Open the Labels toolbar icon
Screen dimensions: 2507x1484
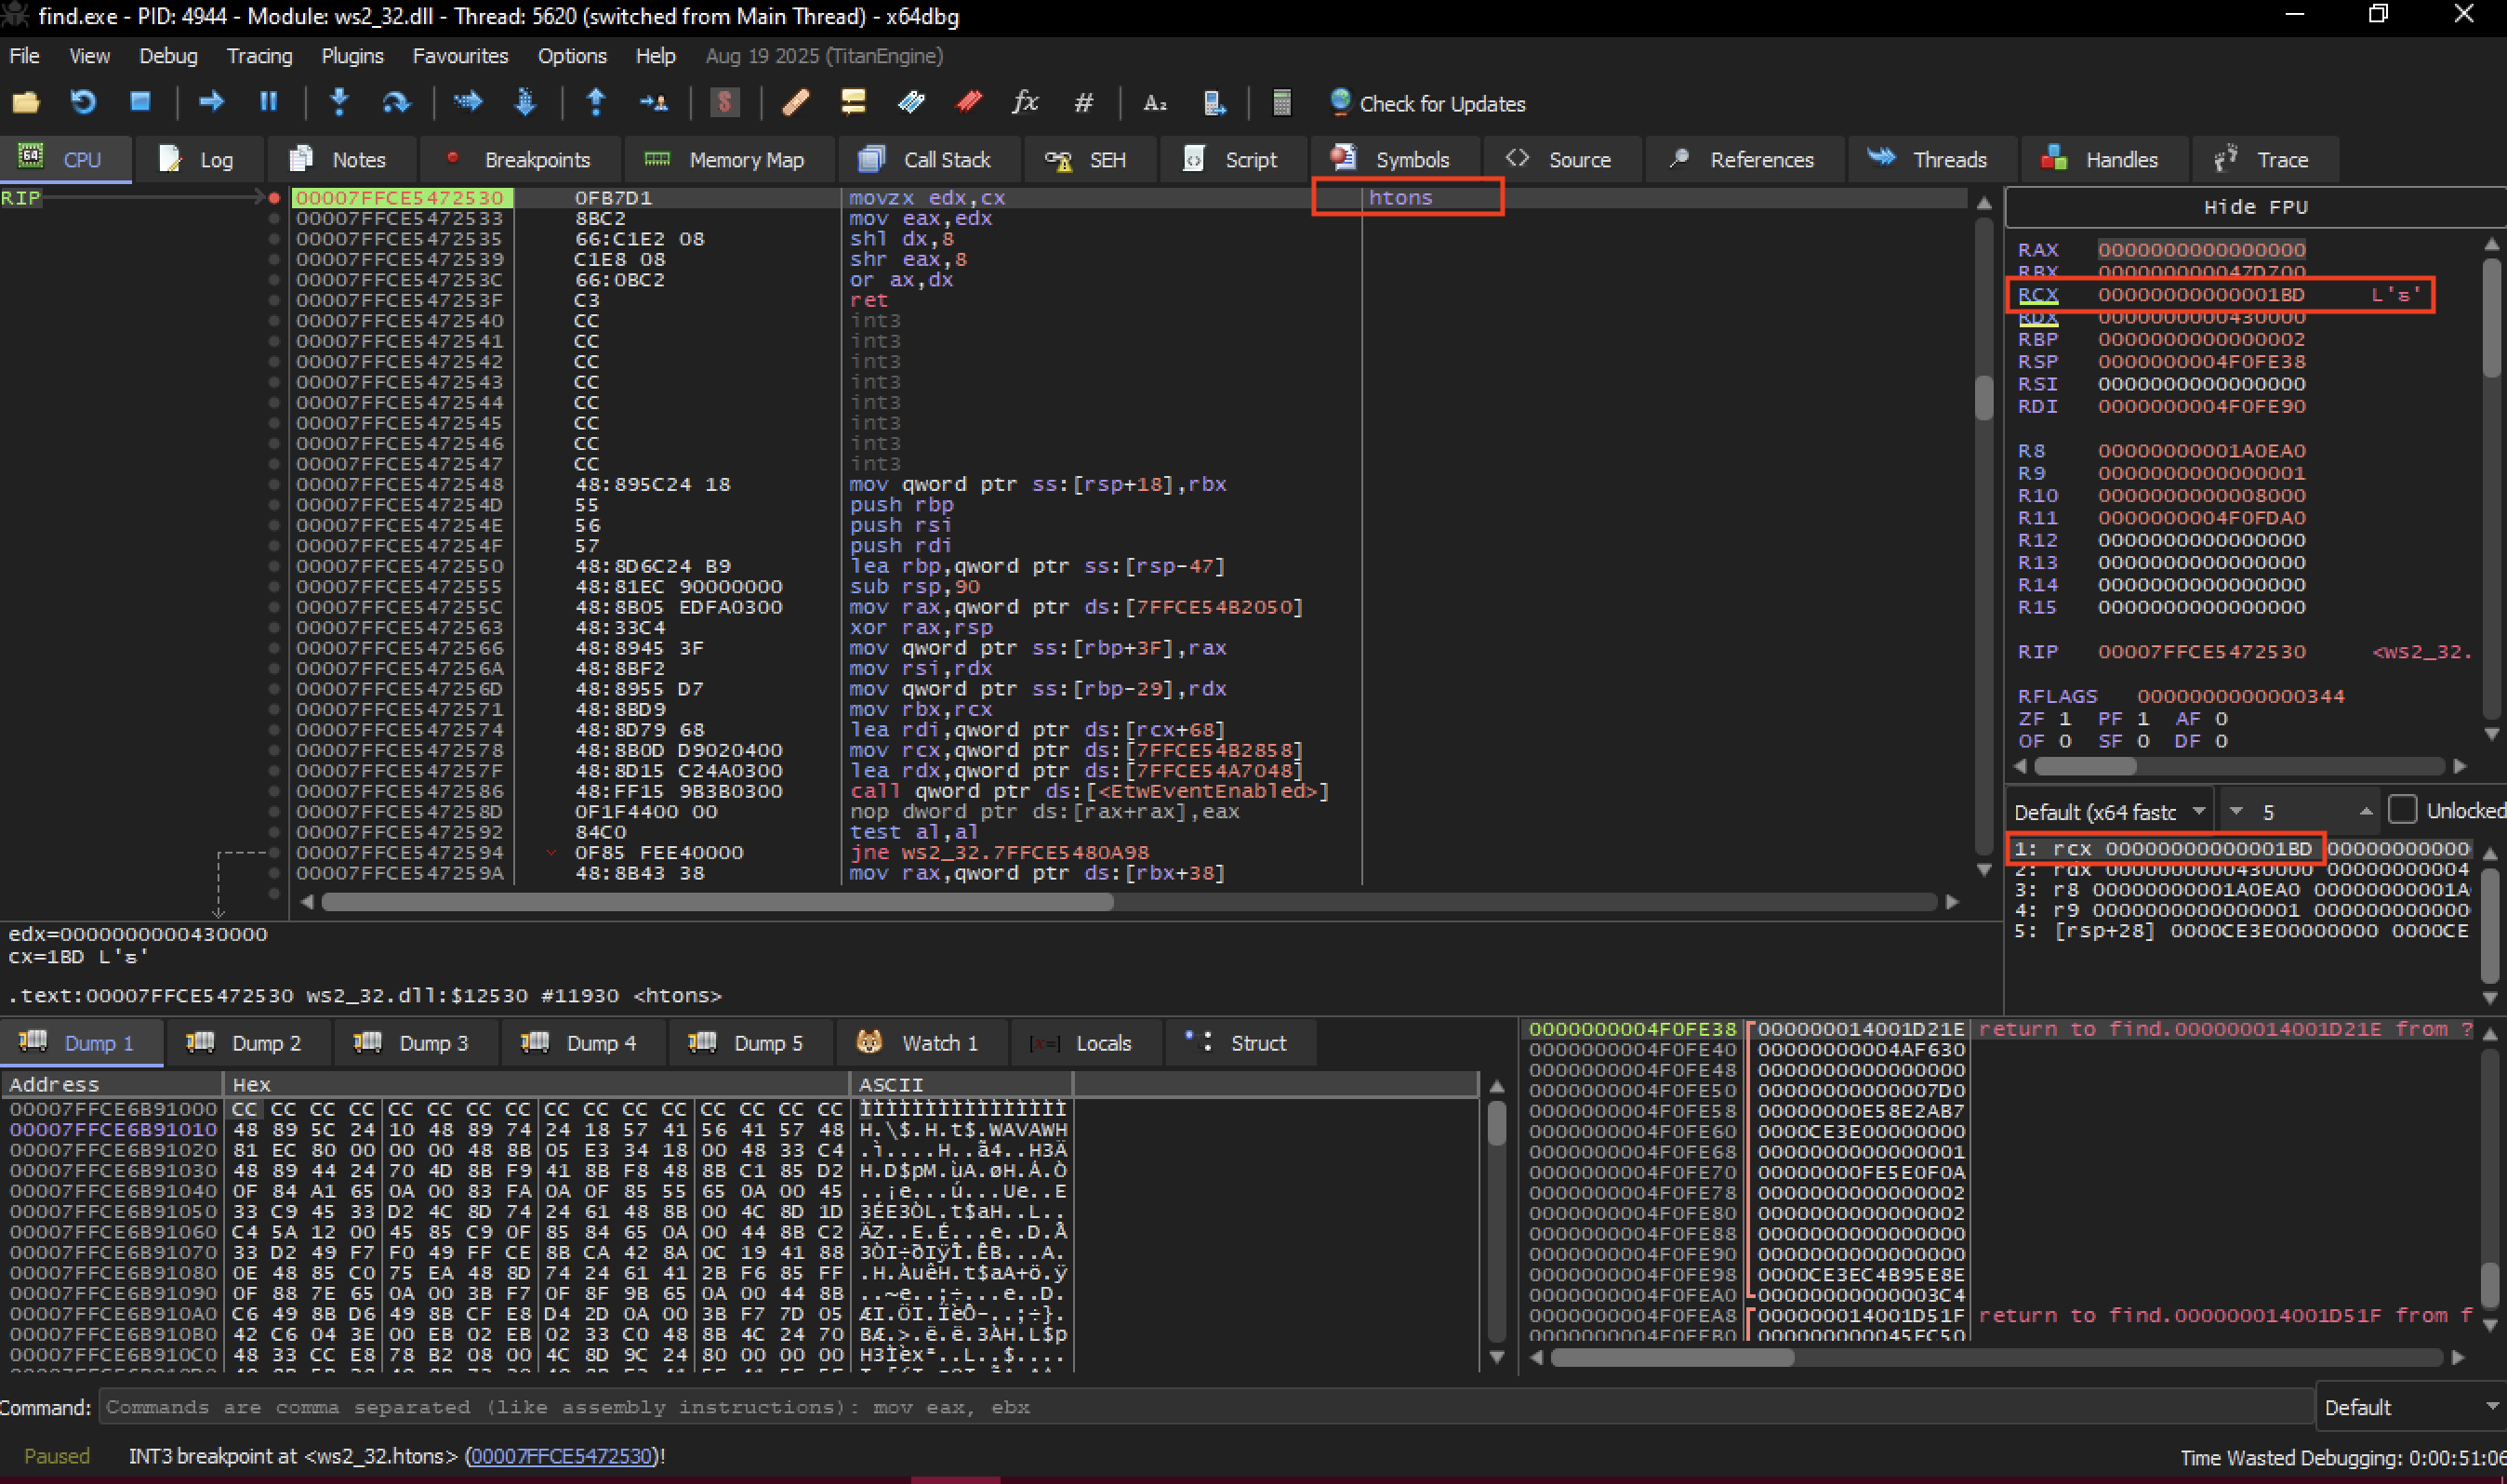coord(911,102)
